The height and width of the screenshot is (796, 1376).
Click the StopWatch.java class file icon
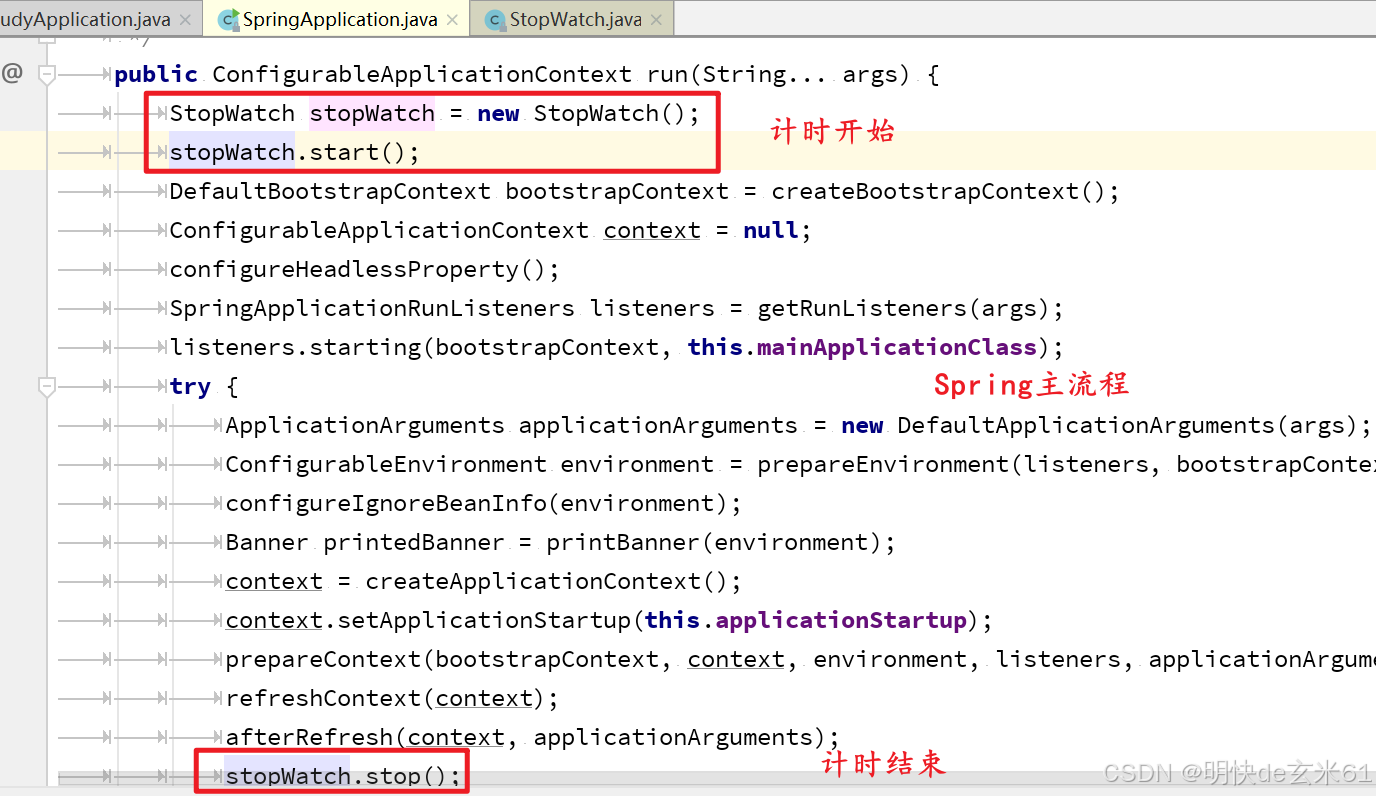tap(494, 19)
